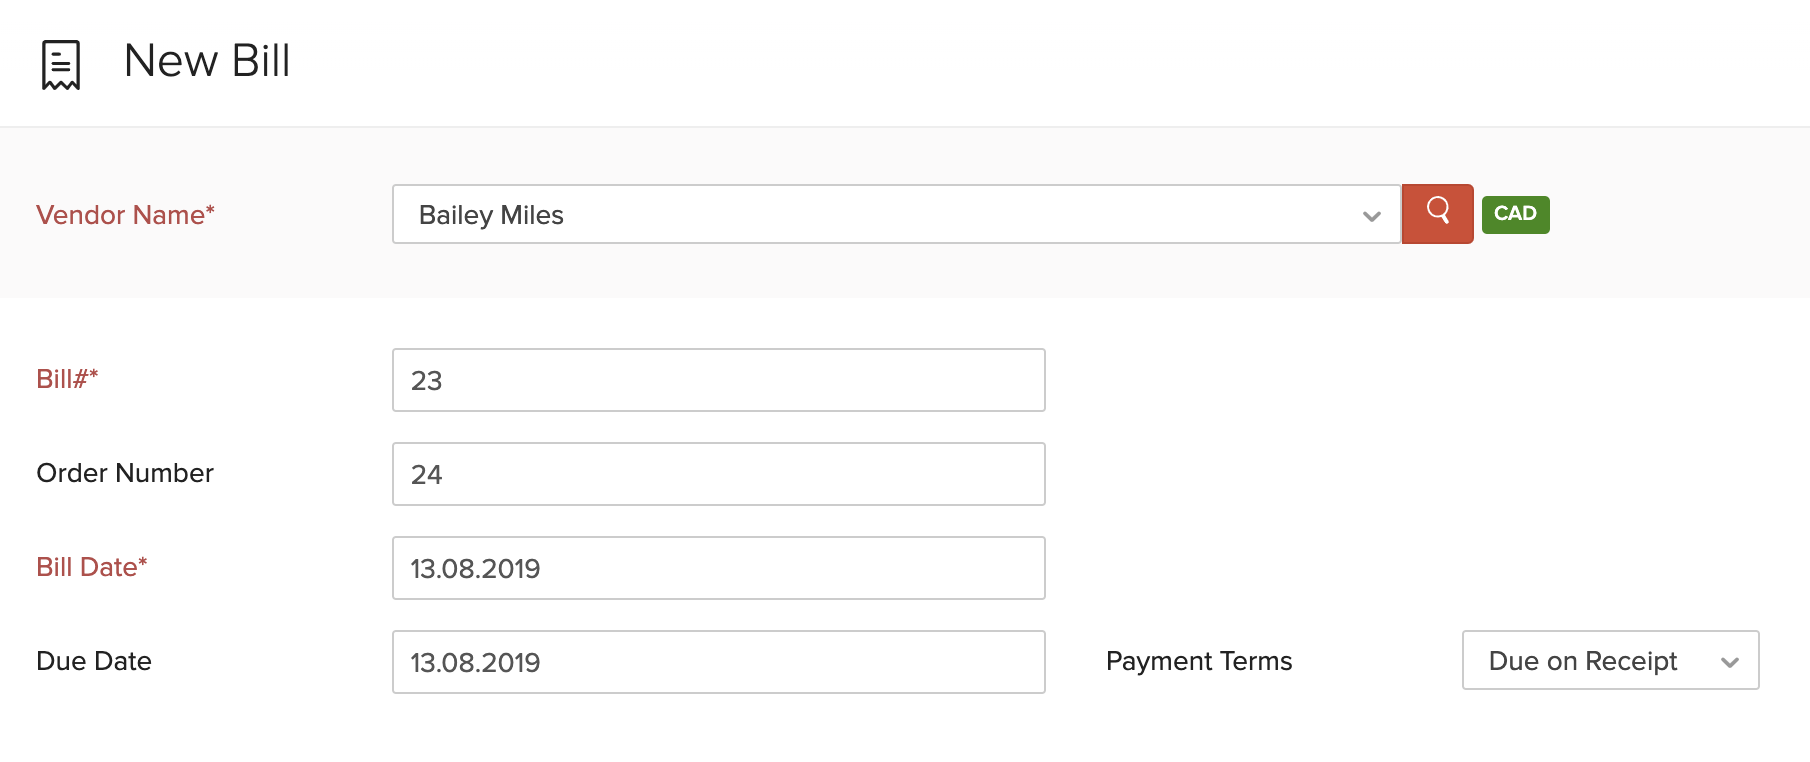Click into the Bill Date input field
The height and width of the screenshot is (762, 1810).
(x=718, y=568)
